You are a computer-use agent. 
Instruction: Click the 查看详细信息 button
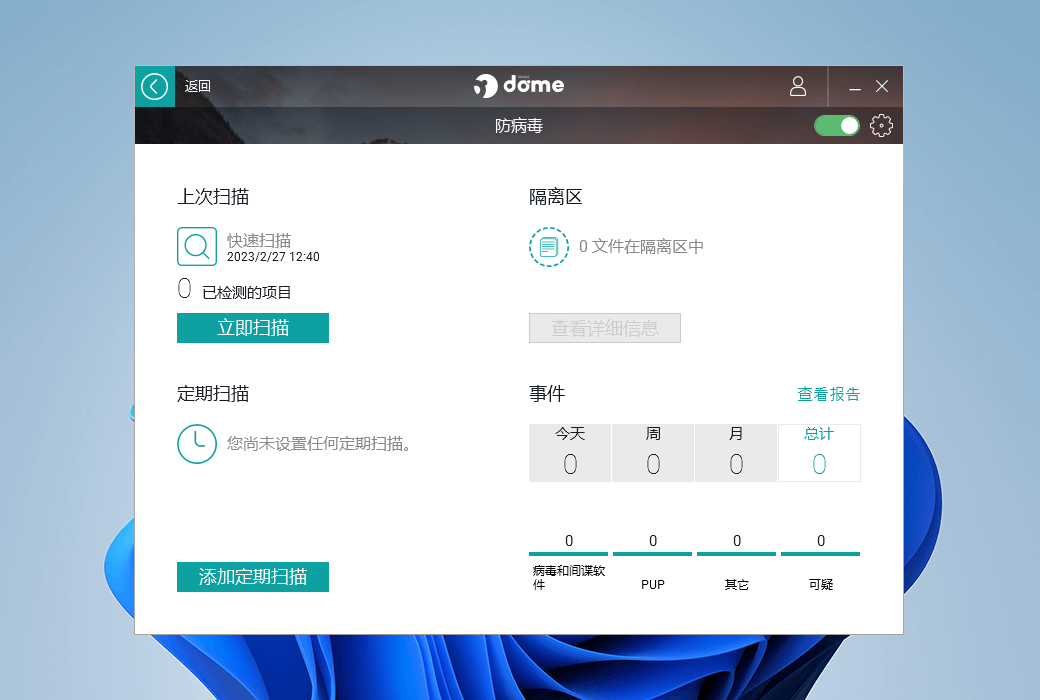click(604, 328)
